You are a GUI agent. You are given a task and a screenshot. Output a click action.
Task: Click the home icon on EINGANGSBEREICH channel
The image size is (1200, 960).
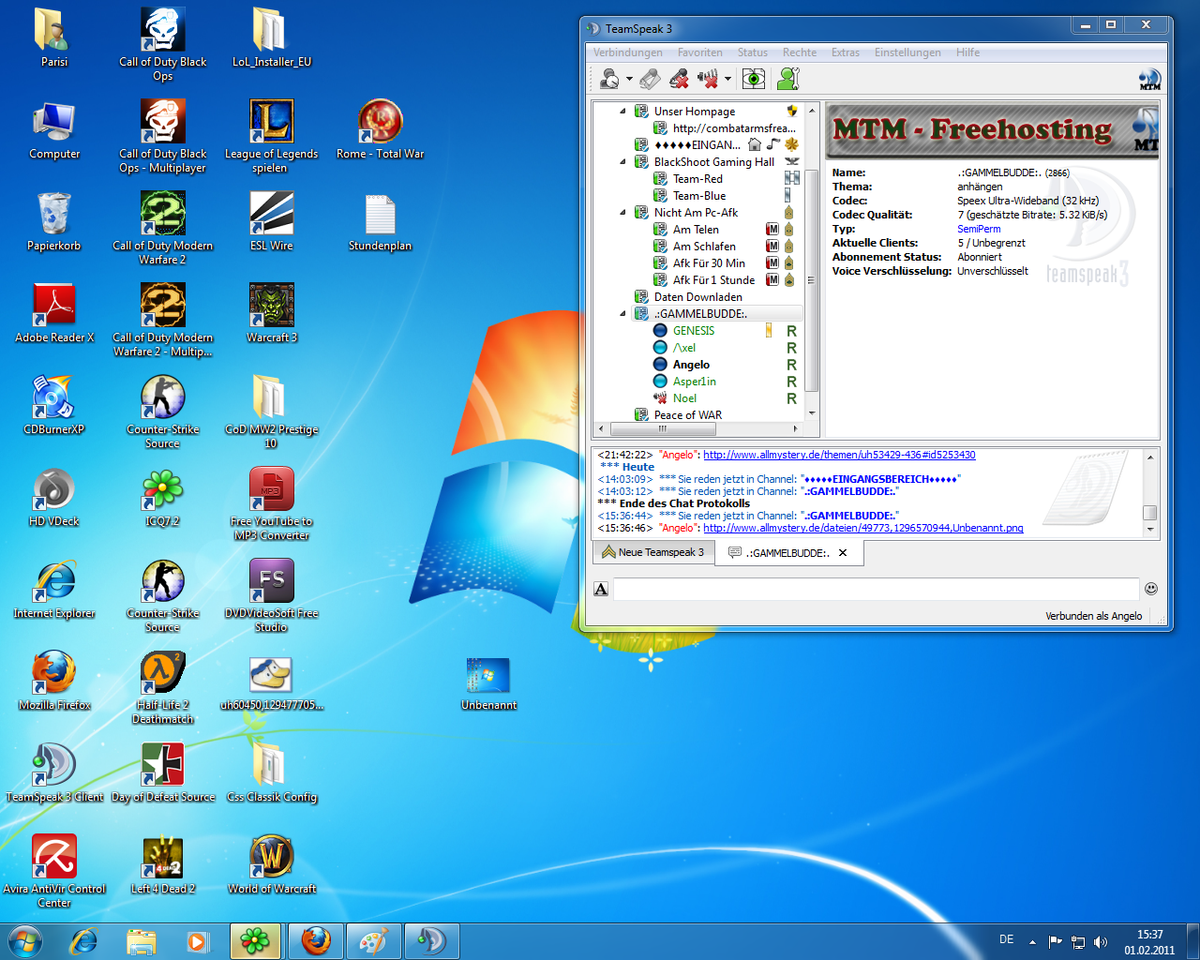pyautogui.click(x=755, y=145)
